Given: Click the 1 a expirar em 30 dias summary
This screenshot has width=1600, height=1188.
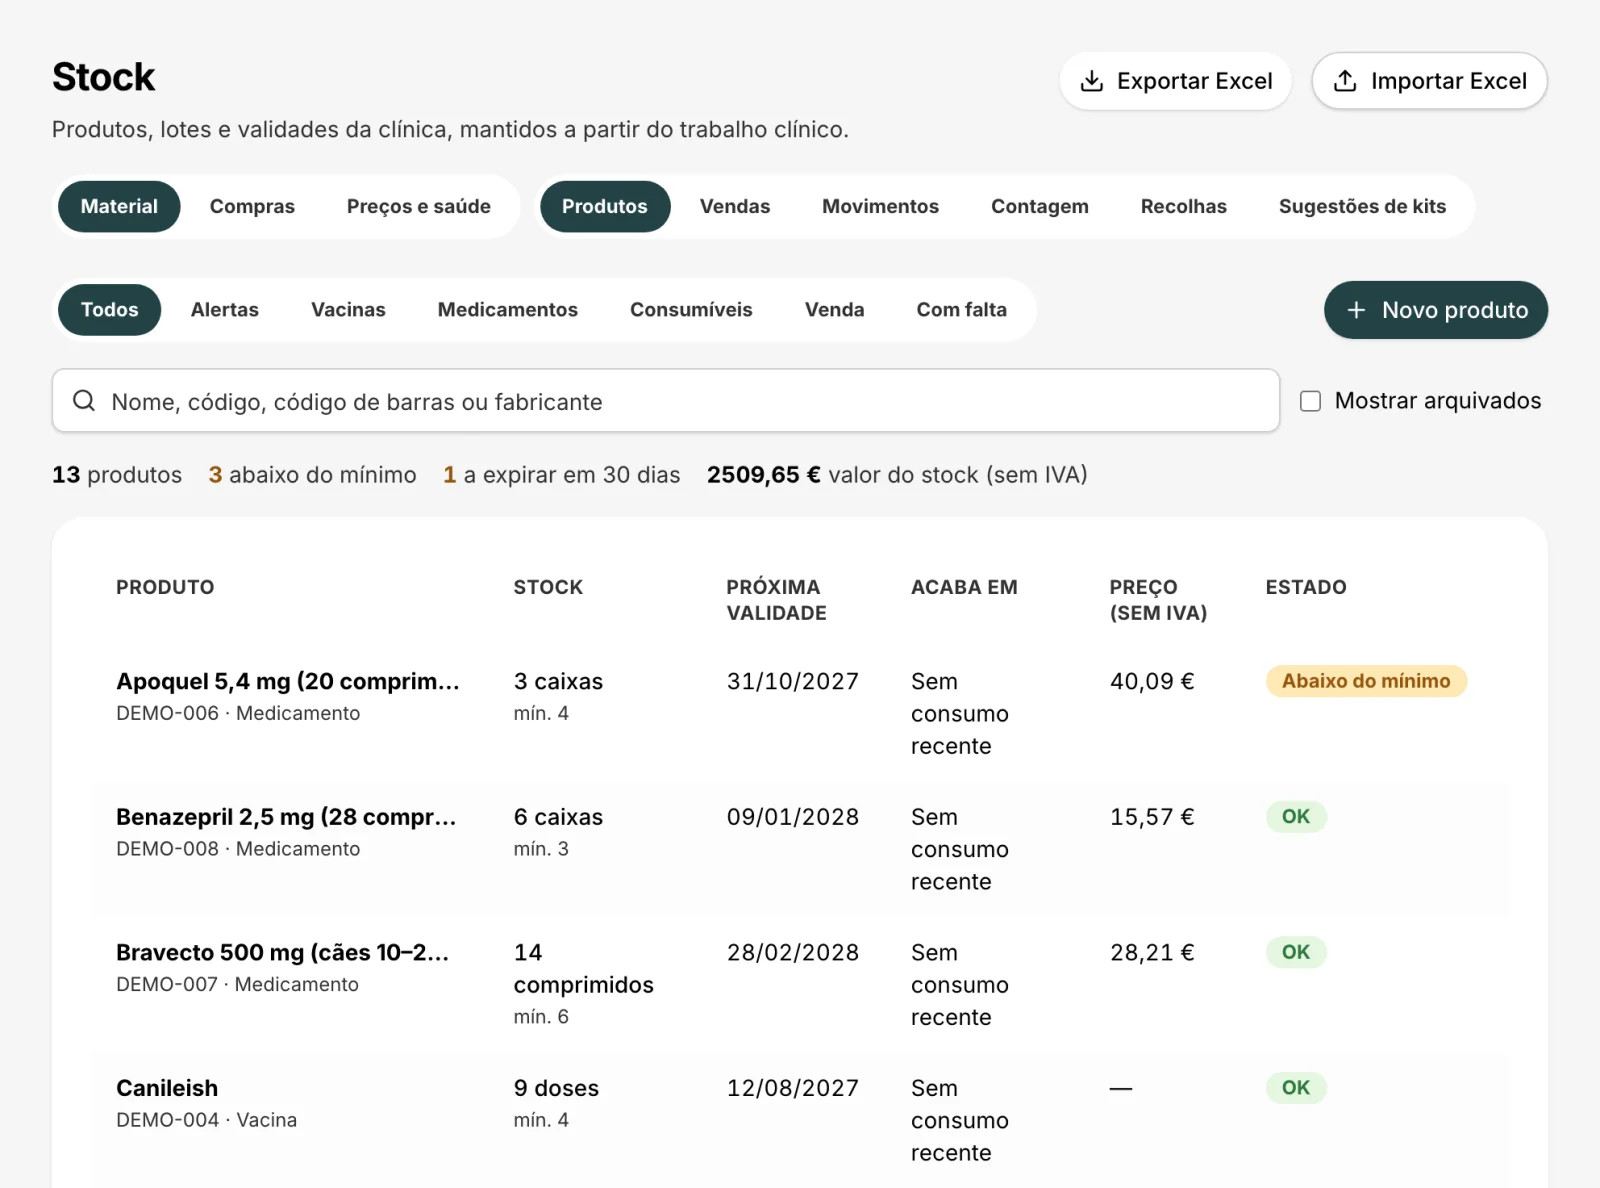Looking at the screenshot, I should pyautogui.click(x=562, y=475).
